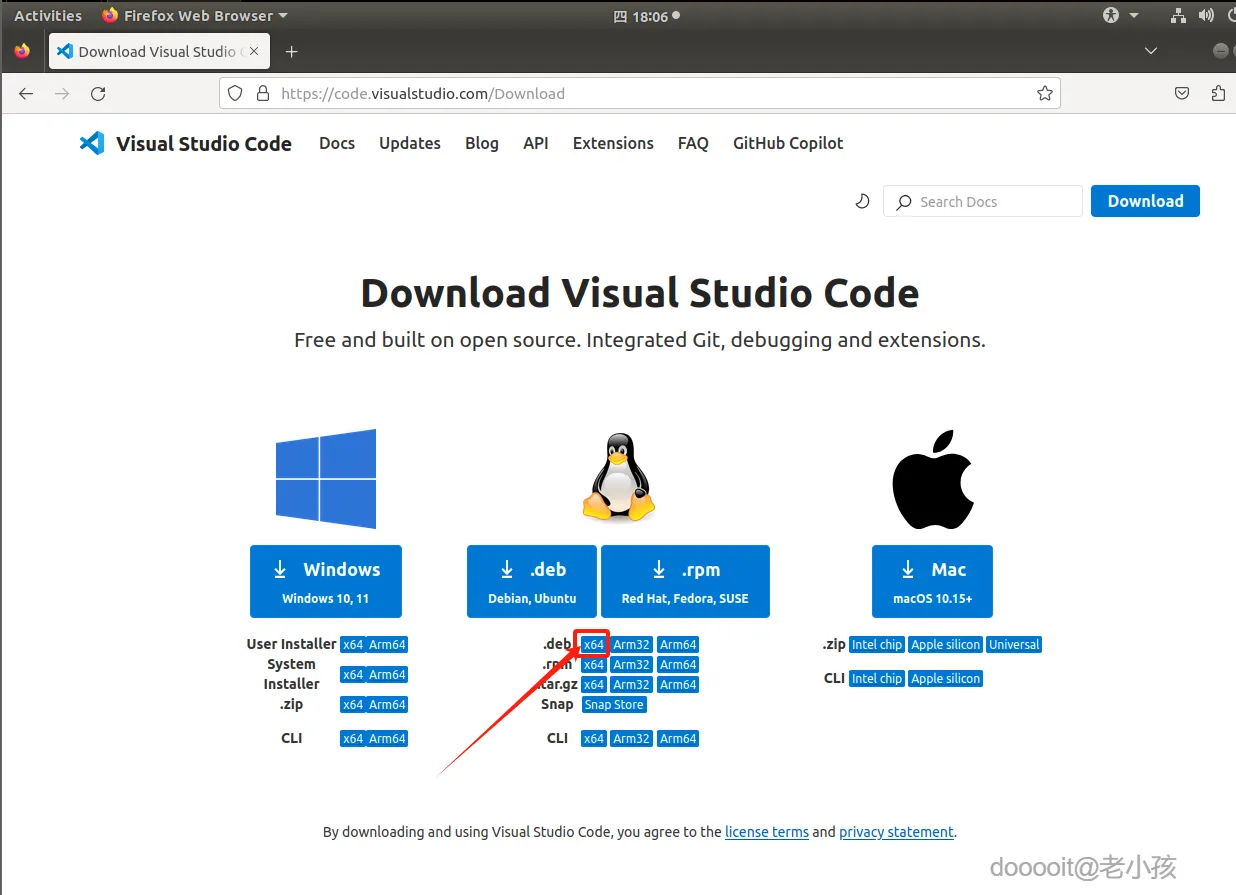Click the padlock site info icon
Image resolution: width=1236 pixels, height=895 pixels.
point(263,93)
